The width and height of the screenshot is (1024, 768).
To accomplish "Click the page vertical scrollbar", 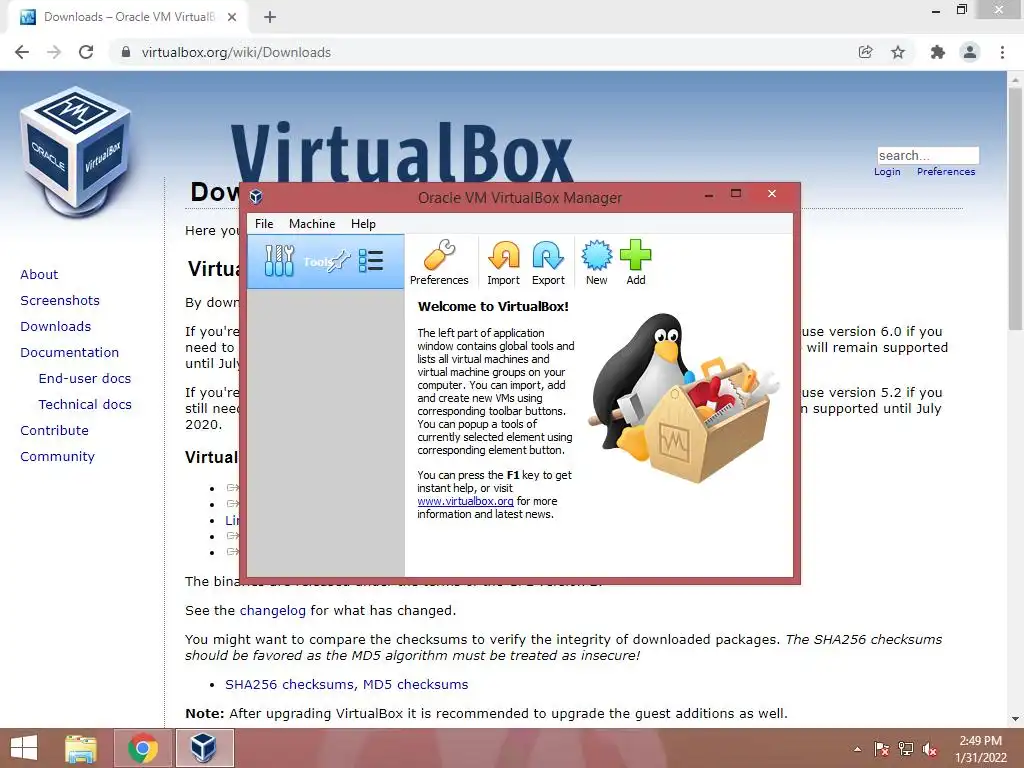I will click(1015, 209).
